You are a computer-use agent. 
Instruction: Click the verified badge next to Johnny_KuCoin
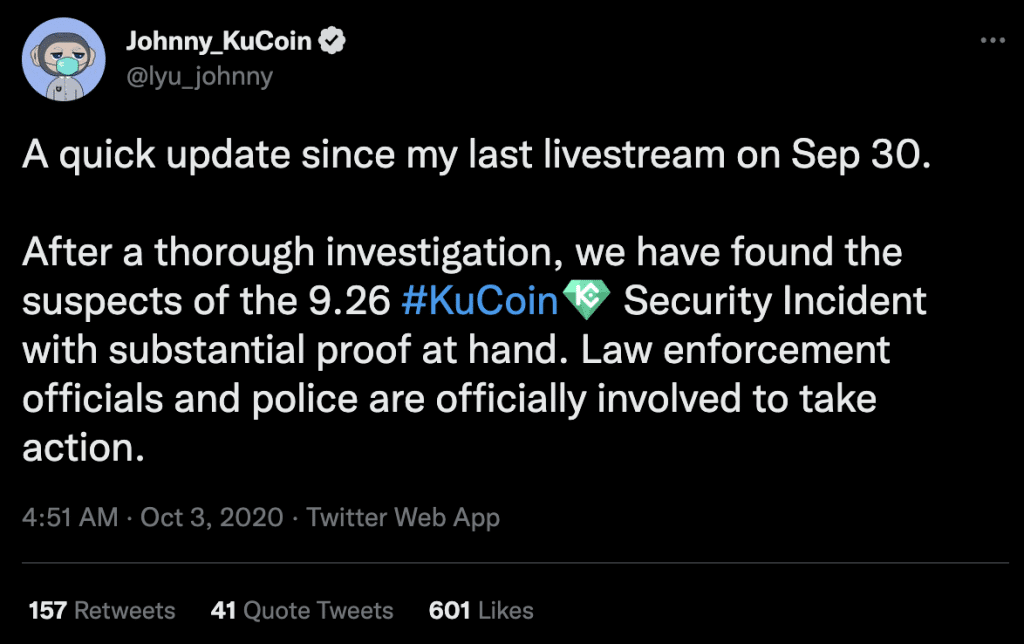pyautogui.click(x=331, y=40)
